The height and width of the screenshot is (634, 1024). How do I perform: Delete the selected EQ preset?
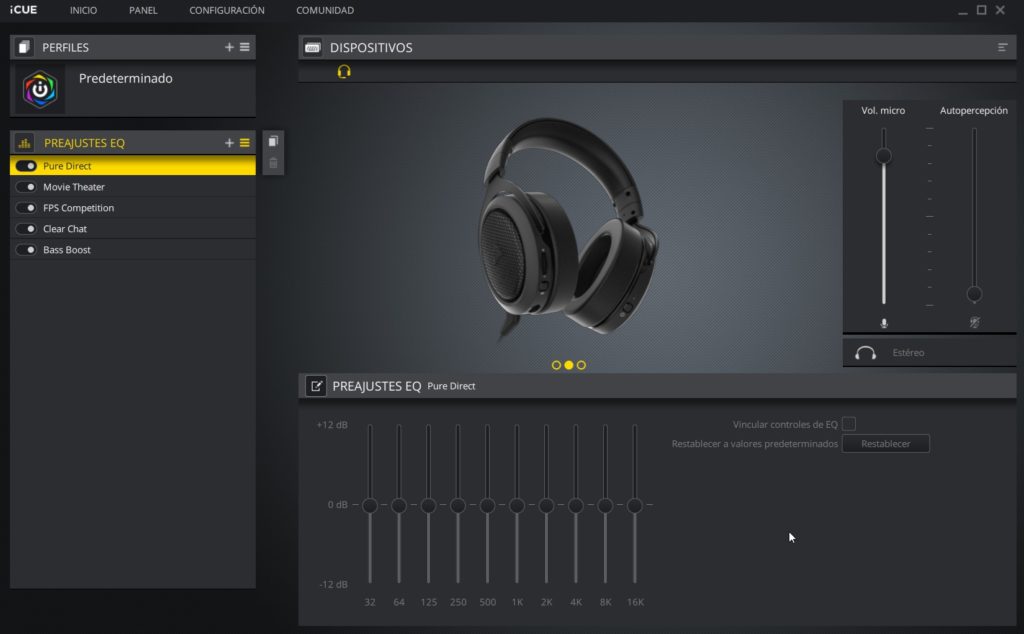pyautogui.click(x=273, y=163)
